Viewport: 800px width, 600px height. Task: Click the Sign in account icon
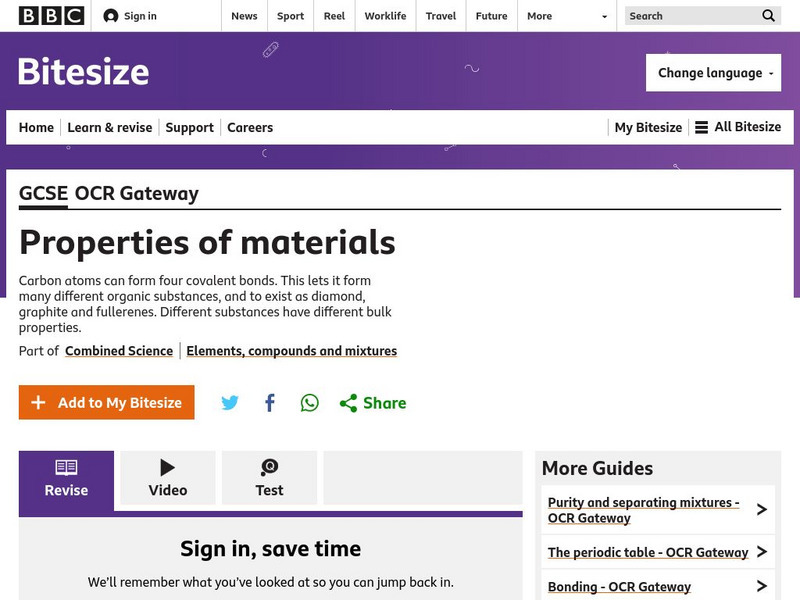(x=111, y=16)
